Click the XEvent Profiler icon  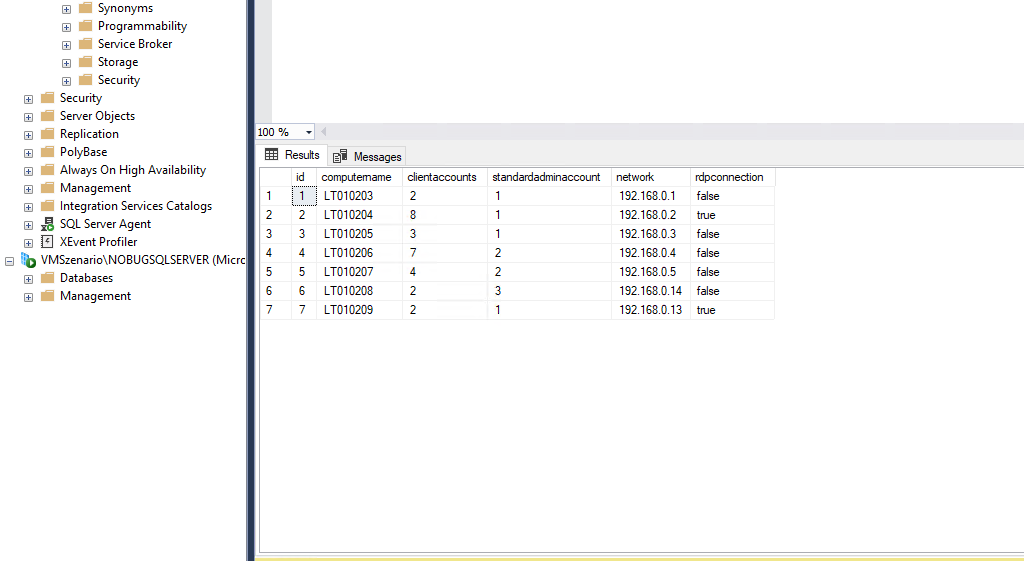[x=47, y=242]
